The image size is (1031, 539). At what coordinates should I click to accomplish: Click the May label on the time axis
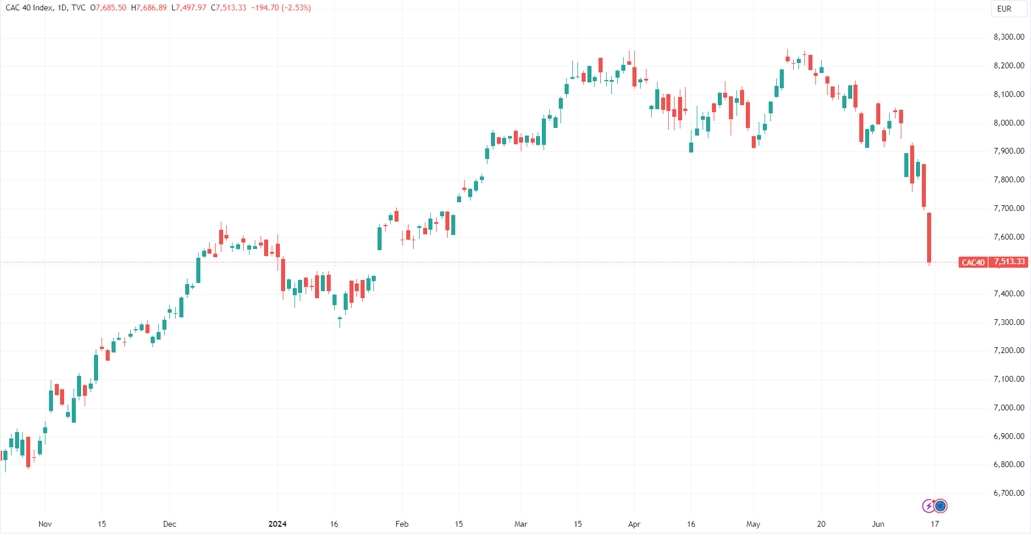pos(753,523)
